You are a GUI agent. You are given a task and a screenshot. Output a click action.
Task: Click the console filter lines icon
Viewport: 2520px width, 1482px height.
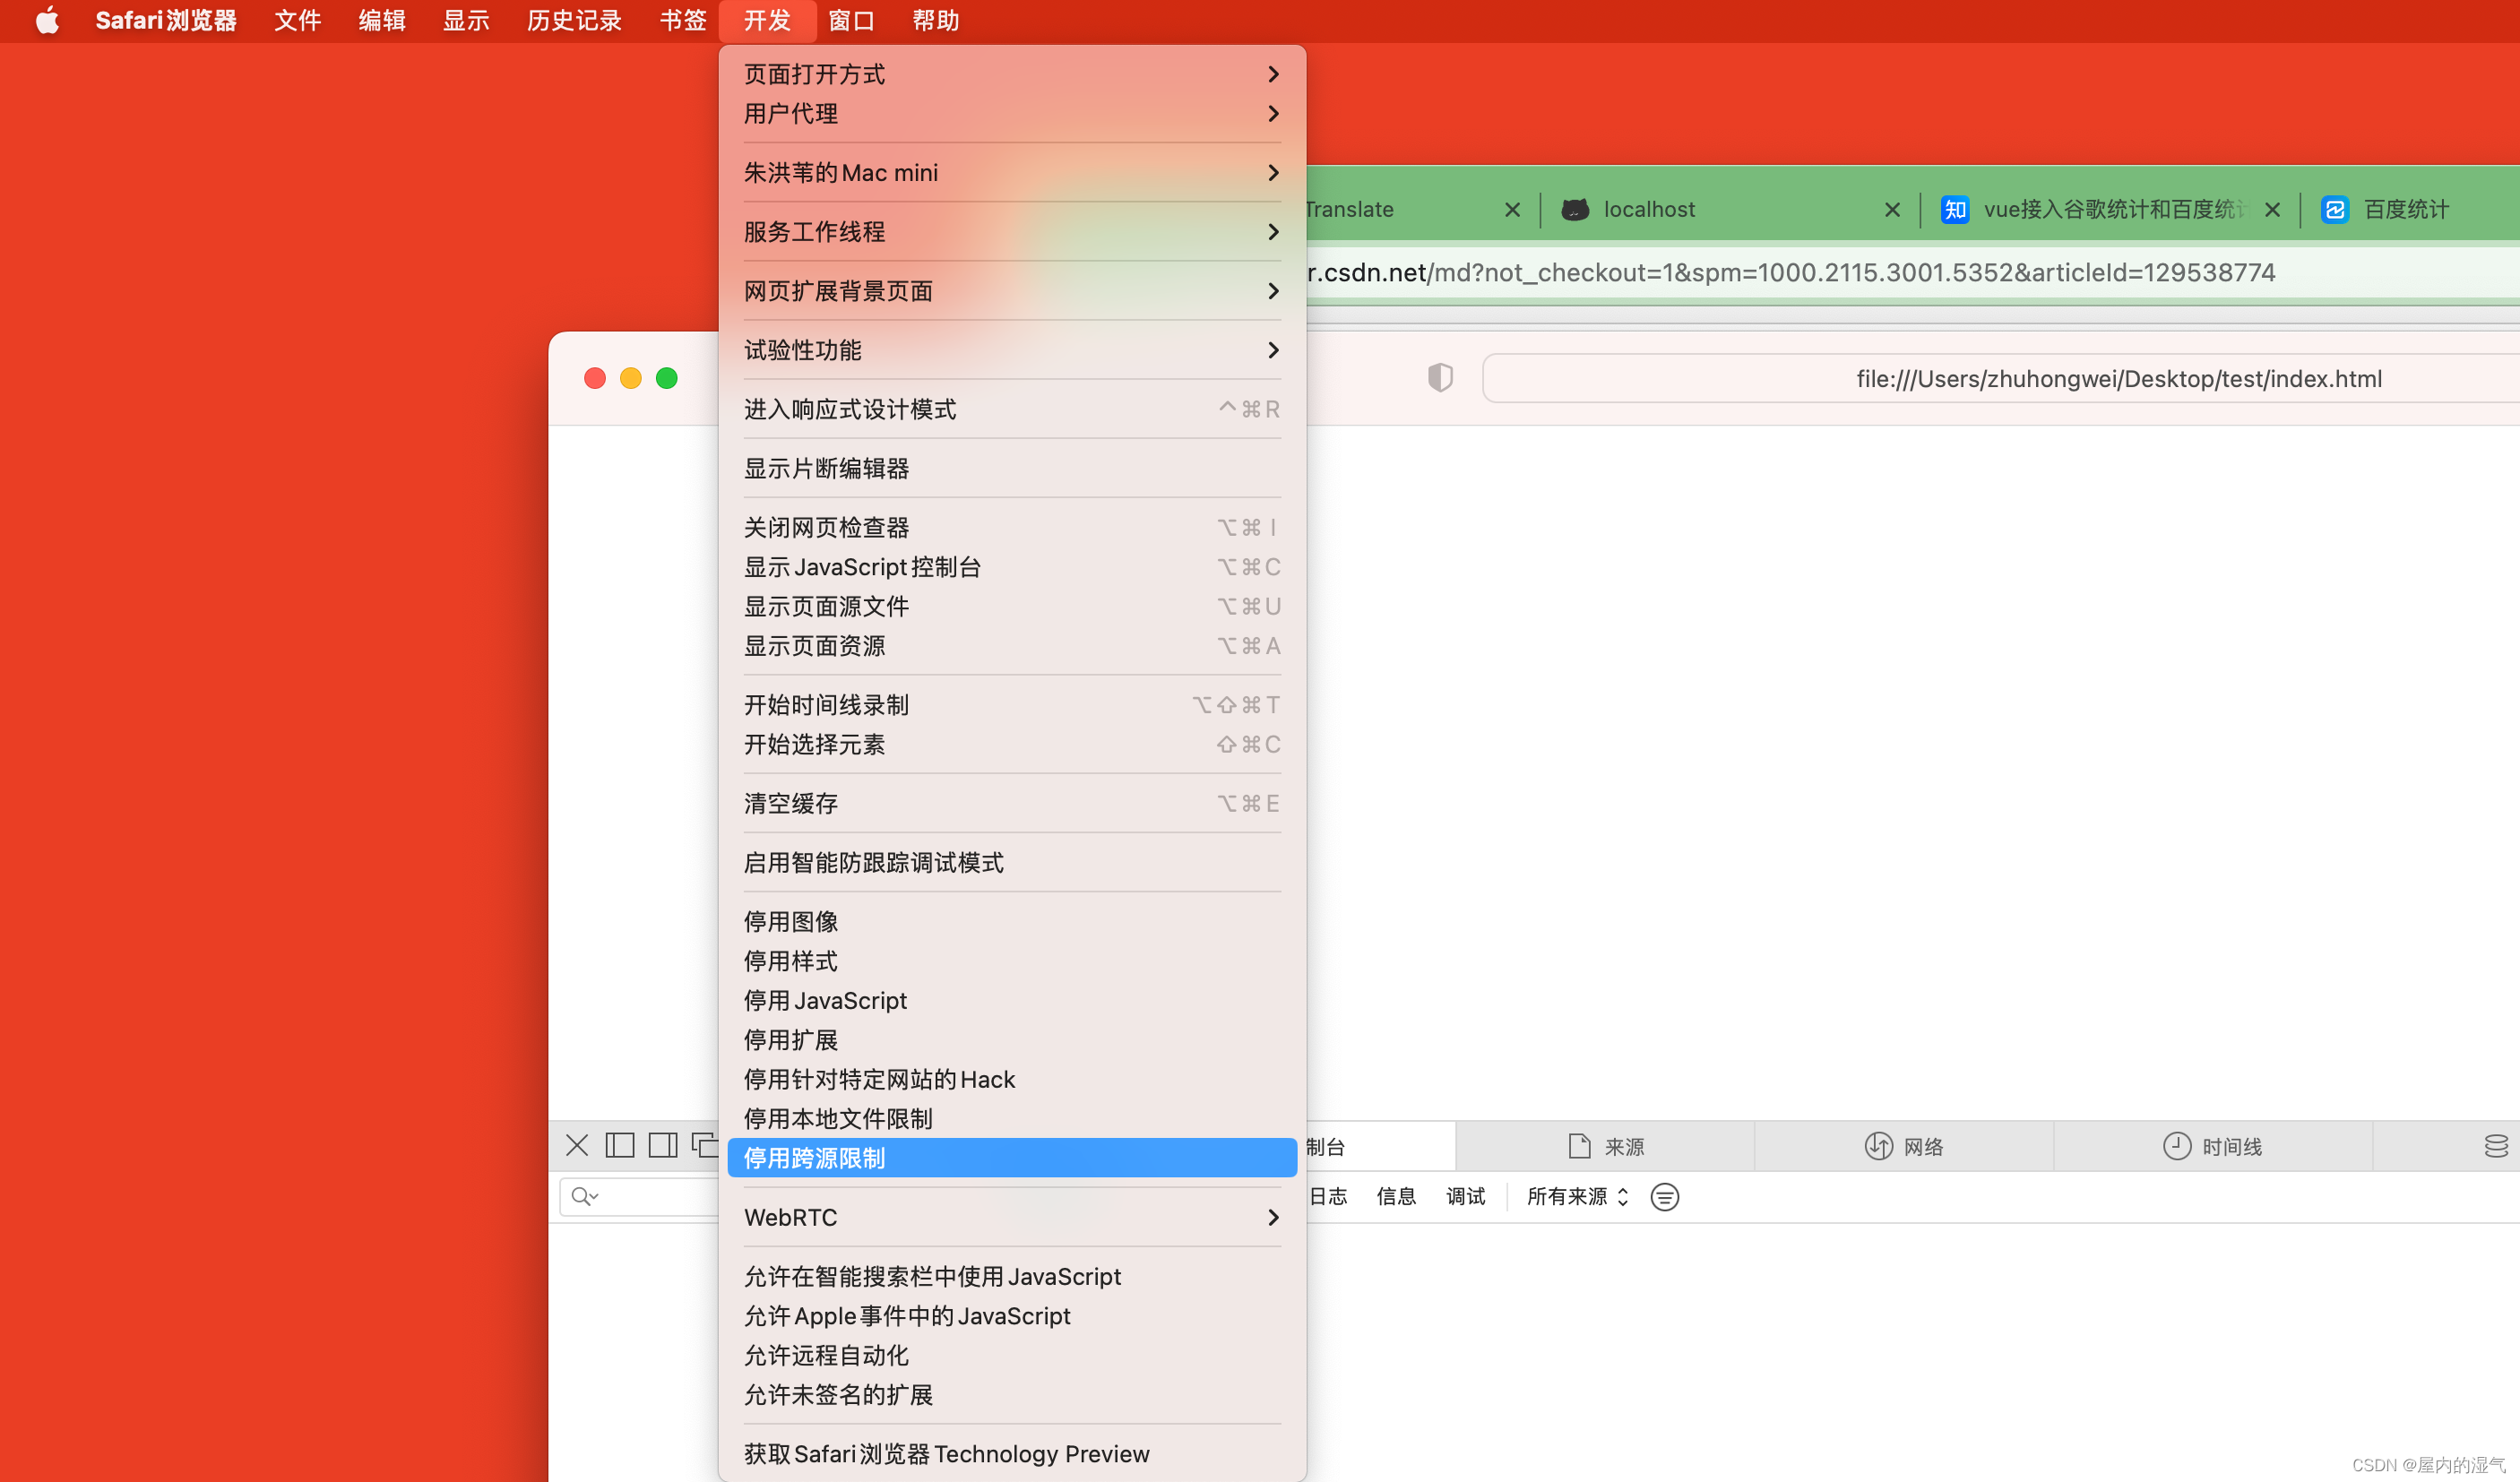(1664, 1196)
